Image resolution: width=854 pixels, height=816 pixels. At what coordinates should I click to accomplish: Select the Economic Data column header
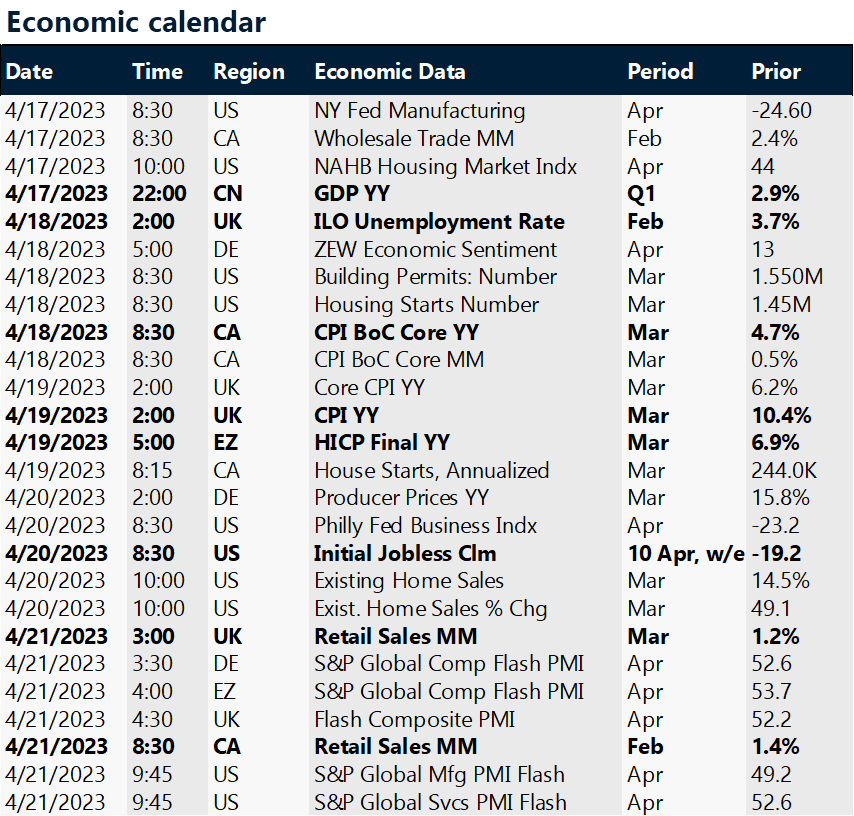pyautogui.click(x=389, y=72)
